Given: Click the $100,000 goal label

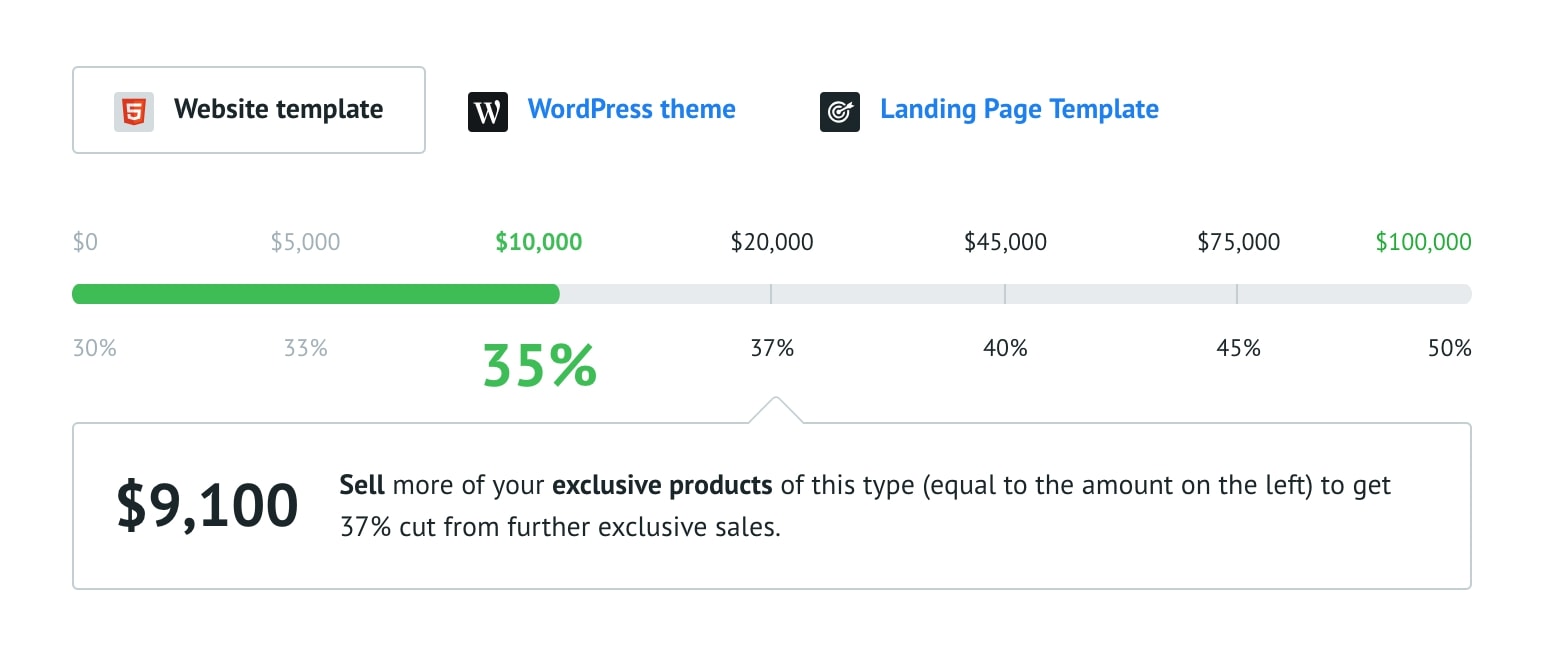Looking at the screenshot, I should pos(1423,242).
